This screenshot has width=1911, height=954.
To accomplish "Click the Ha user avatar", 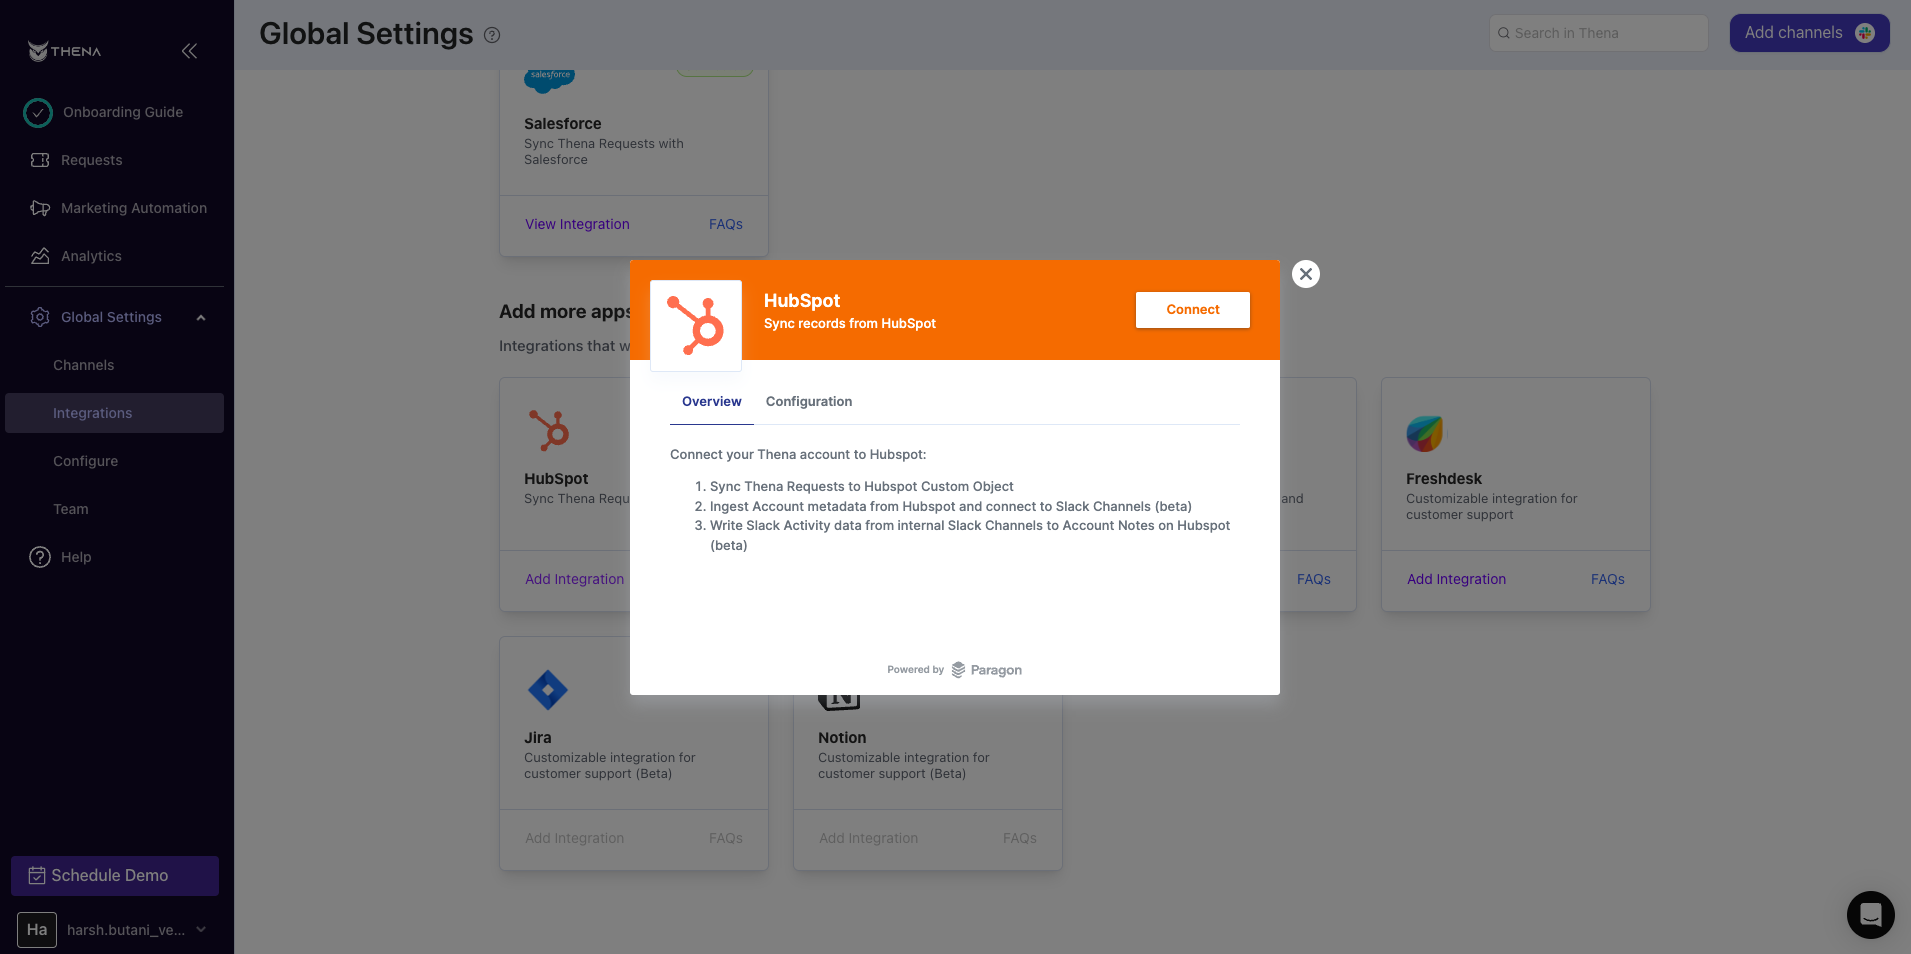I will click(37, 930).
